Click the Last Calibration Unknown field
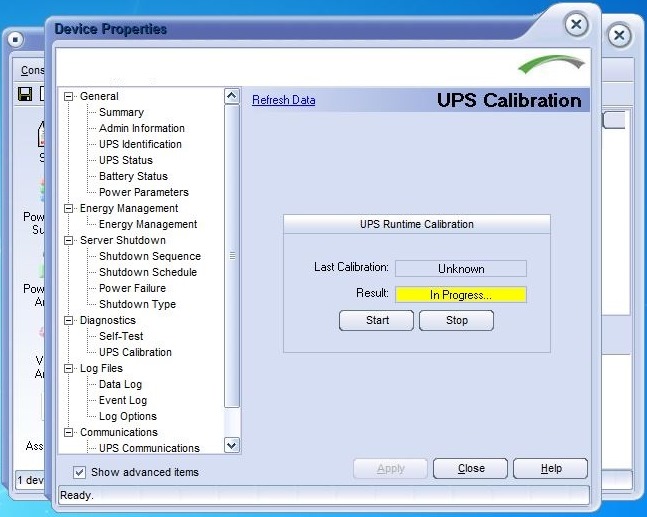 (x=461, y=269)
